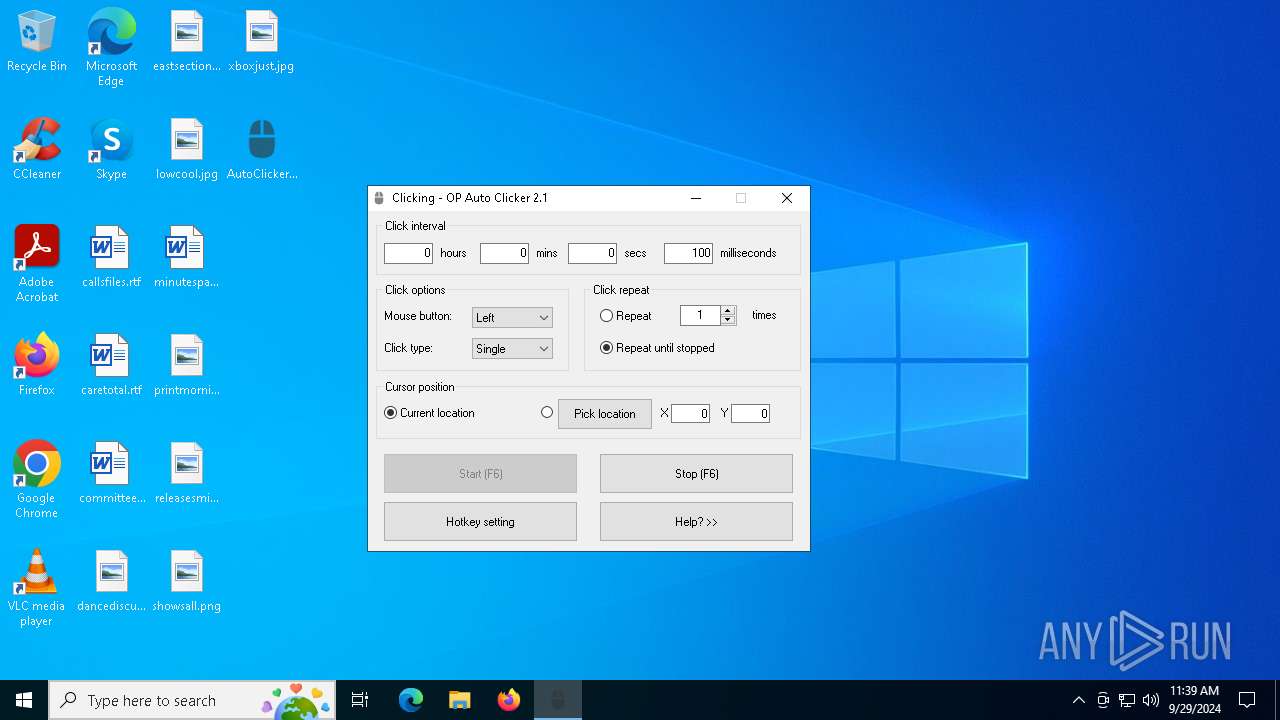Open the Click type dropdown
This screenshot has width=1280, height=720.
tap(512, 348)
